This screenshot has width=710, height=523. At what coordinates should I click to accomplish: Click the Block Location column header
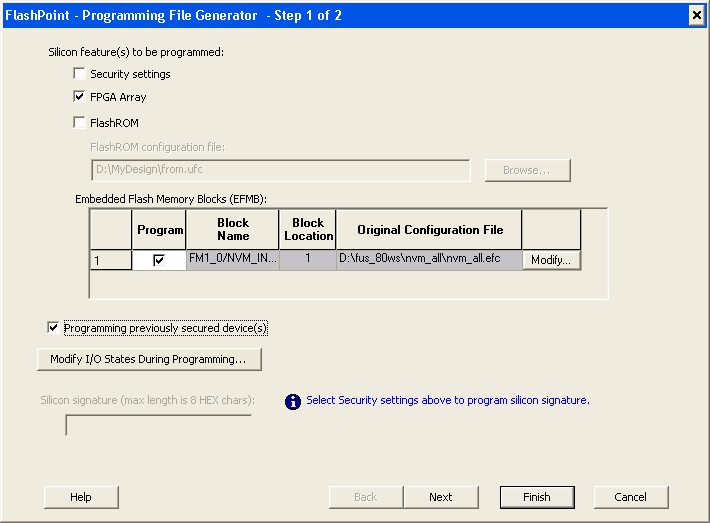[x=308, y=230]
